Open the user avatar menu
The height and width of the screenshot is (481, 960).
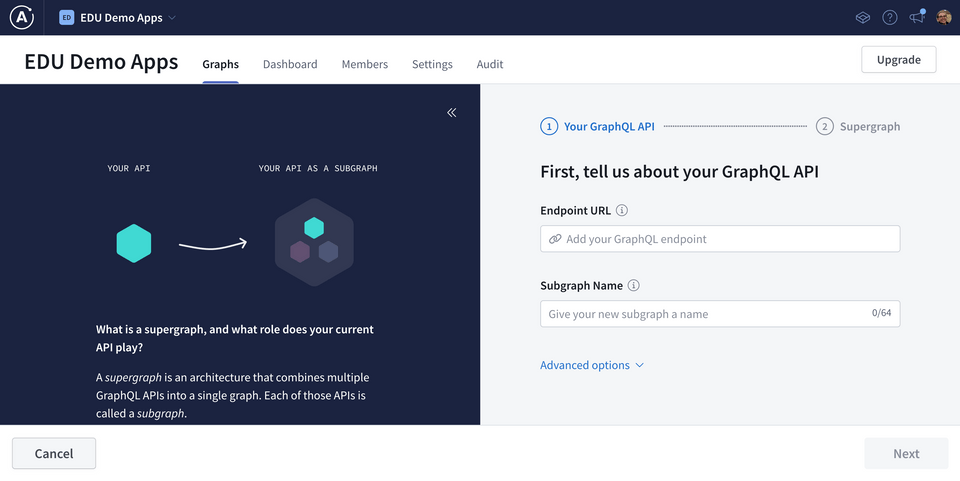click(x=943, y=17)
